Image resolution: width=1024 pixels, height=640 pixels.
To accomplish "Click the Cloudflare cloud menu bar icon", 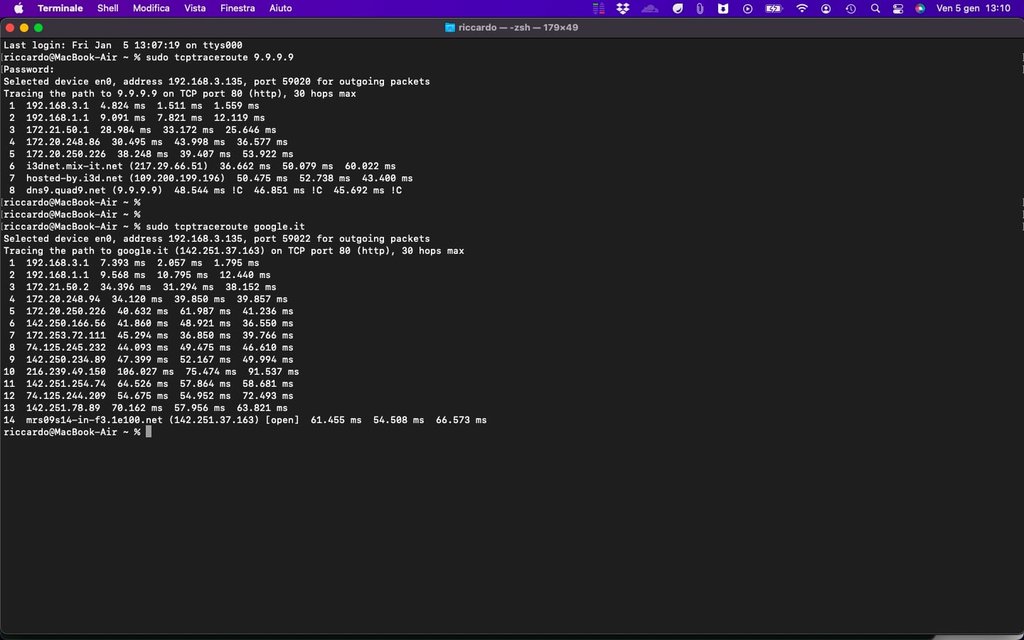I will click(x=650, y=8).
